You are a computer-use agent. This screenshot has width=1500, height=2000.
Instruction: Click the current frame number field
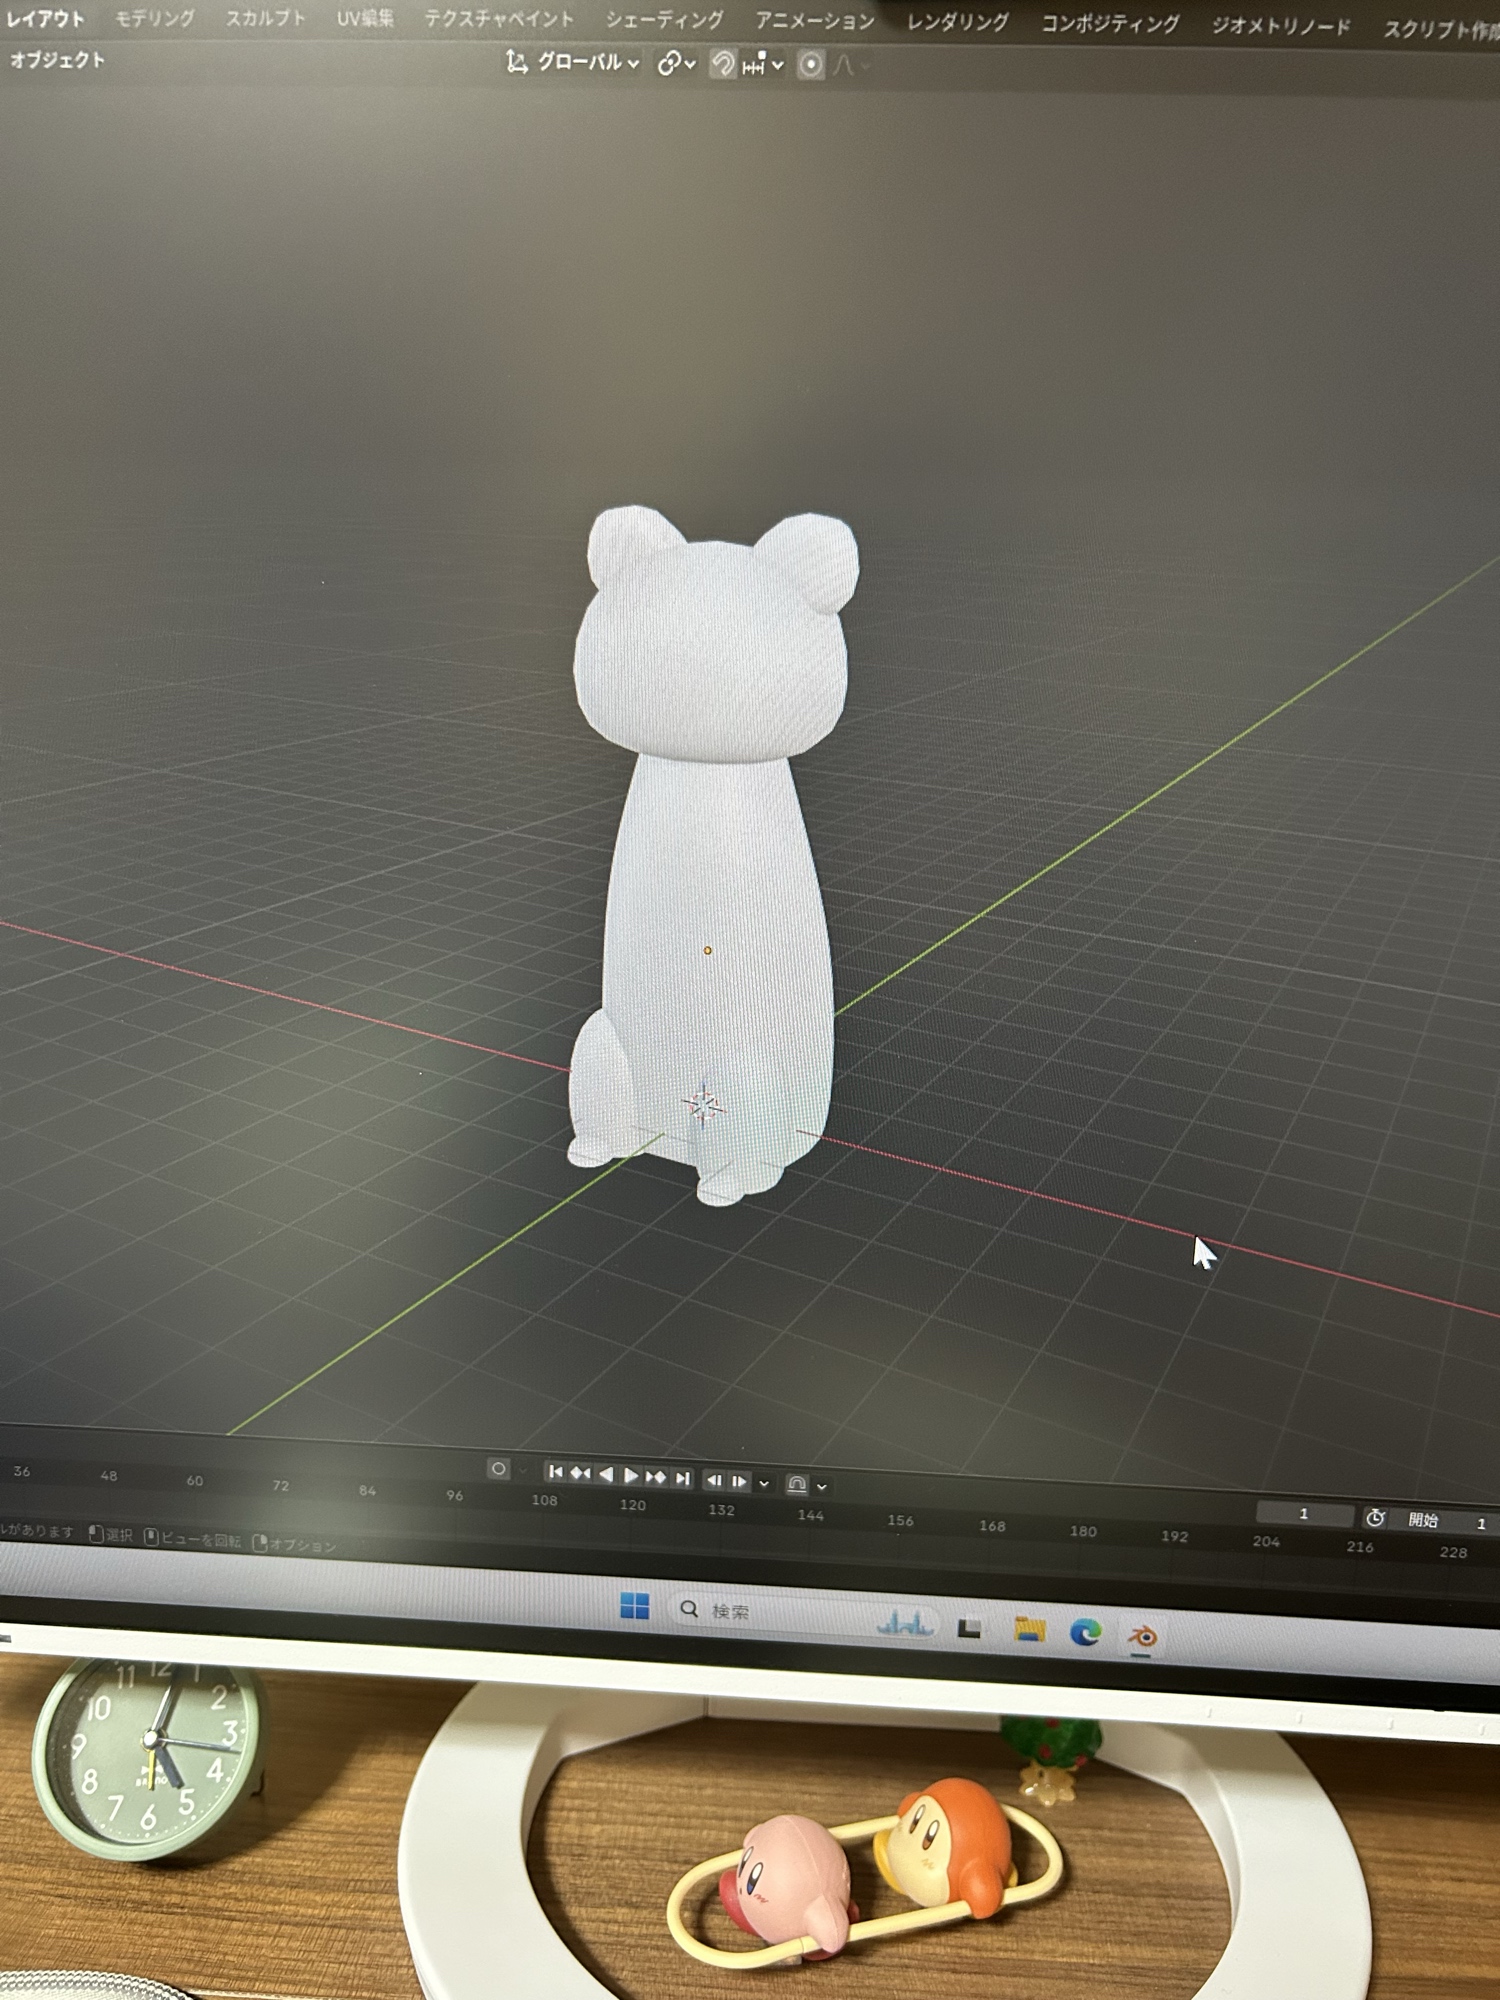[x=1303, y=1514]
